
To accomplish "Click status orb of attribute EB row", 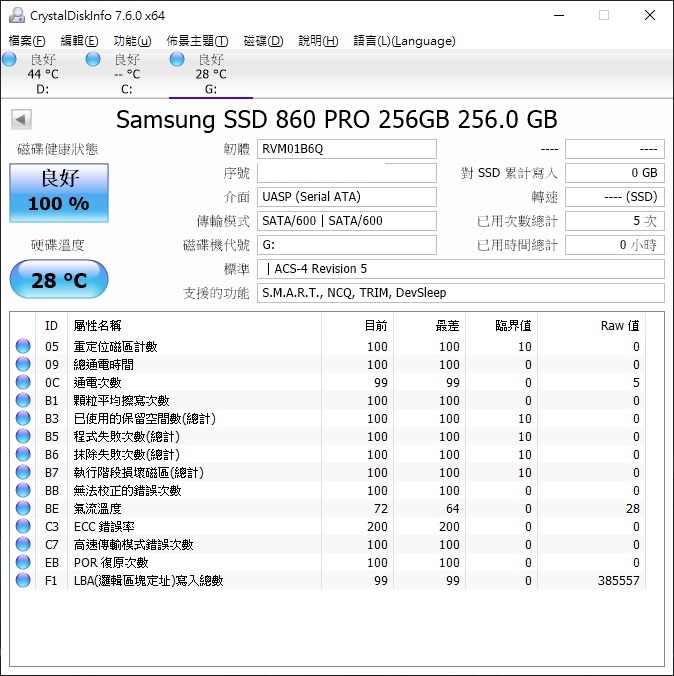I will pos(23,562).
